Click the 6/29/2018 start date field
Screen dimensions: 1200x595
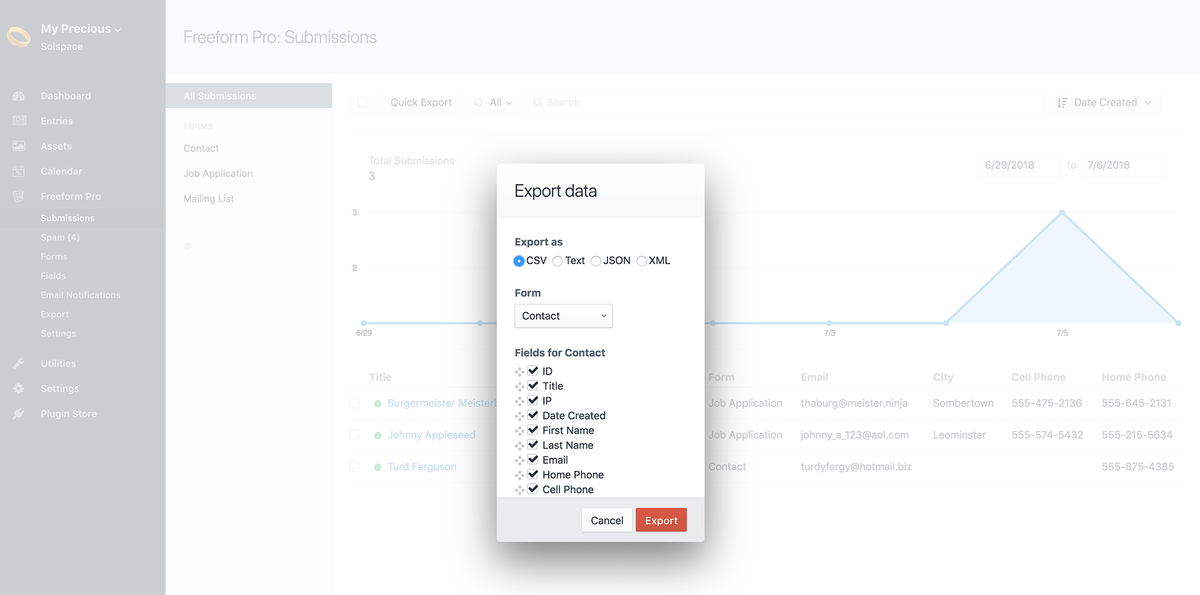tap(1019, 165)
